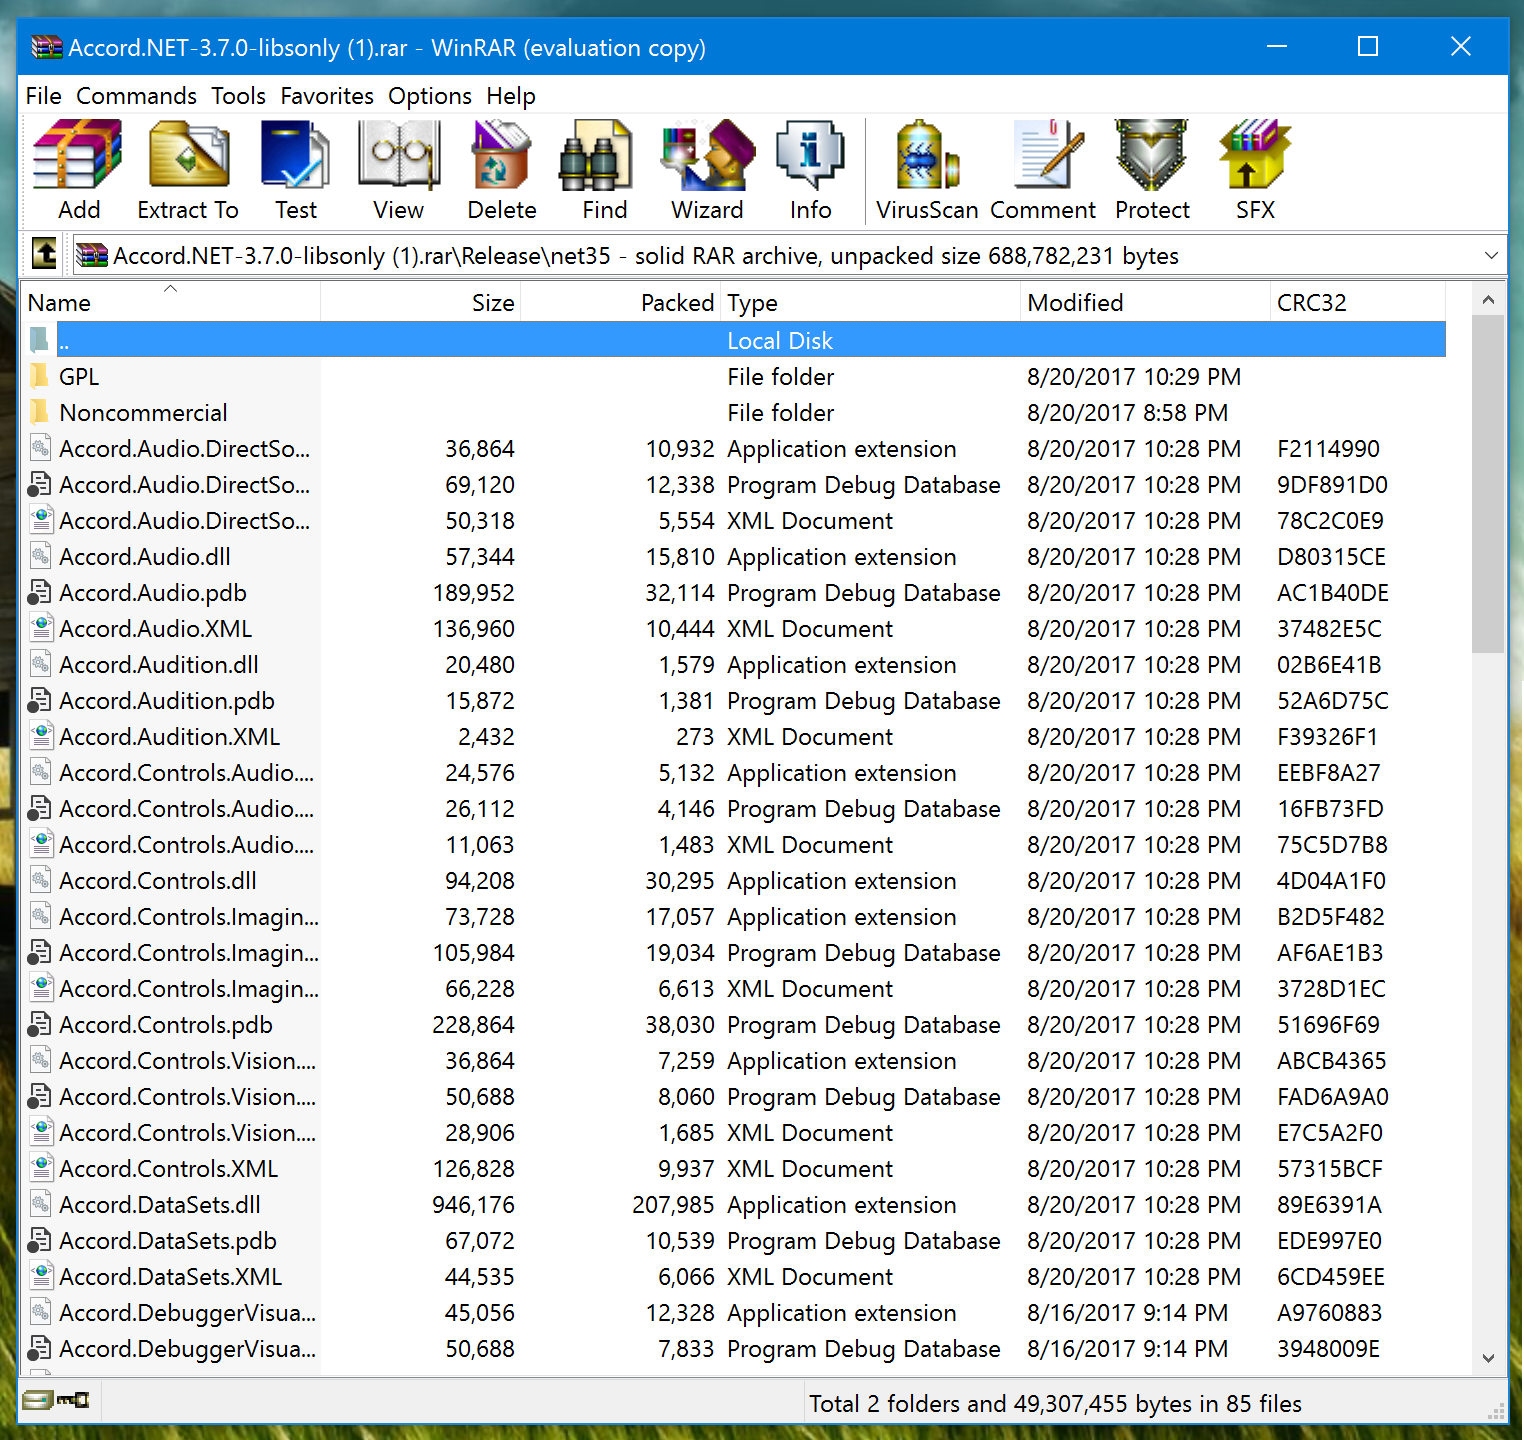This screenshot has width=1524, height=1440.
Task: Click the drive and key status bar icon
Action: 56,1400
